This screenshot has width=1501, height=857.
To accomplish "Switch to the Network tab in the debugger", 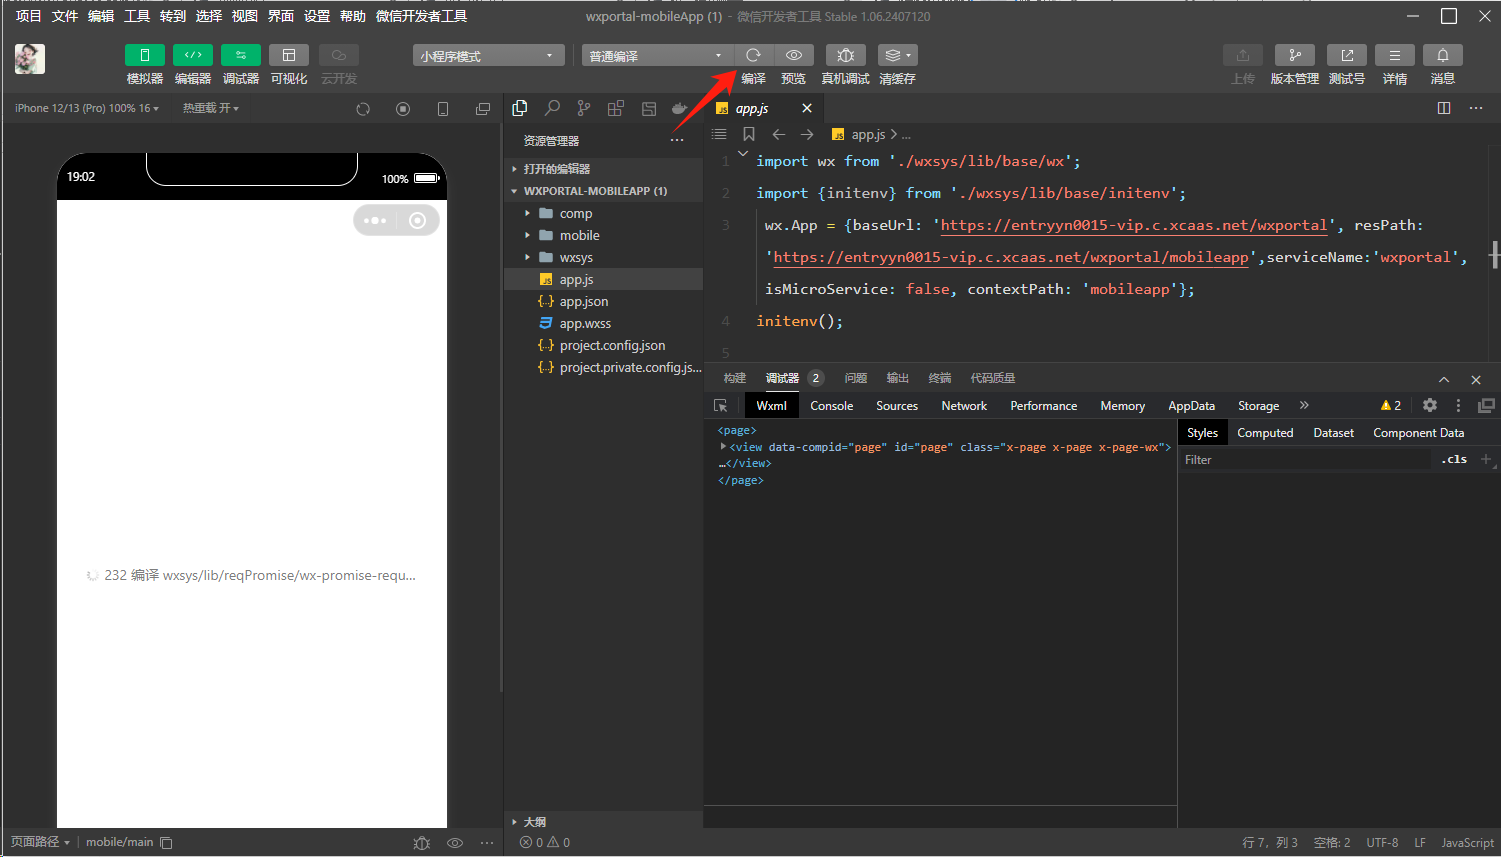I will click(x=964, y=406).
